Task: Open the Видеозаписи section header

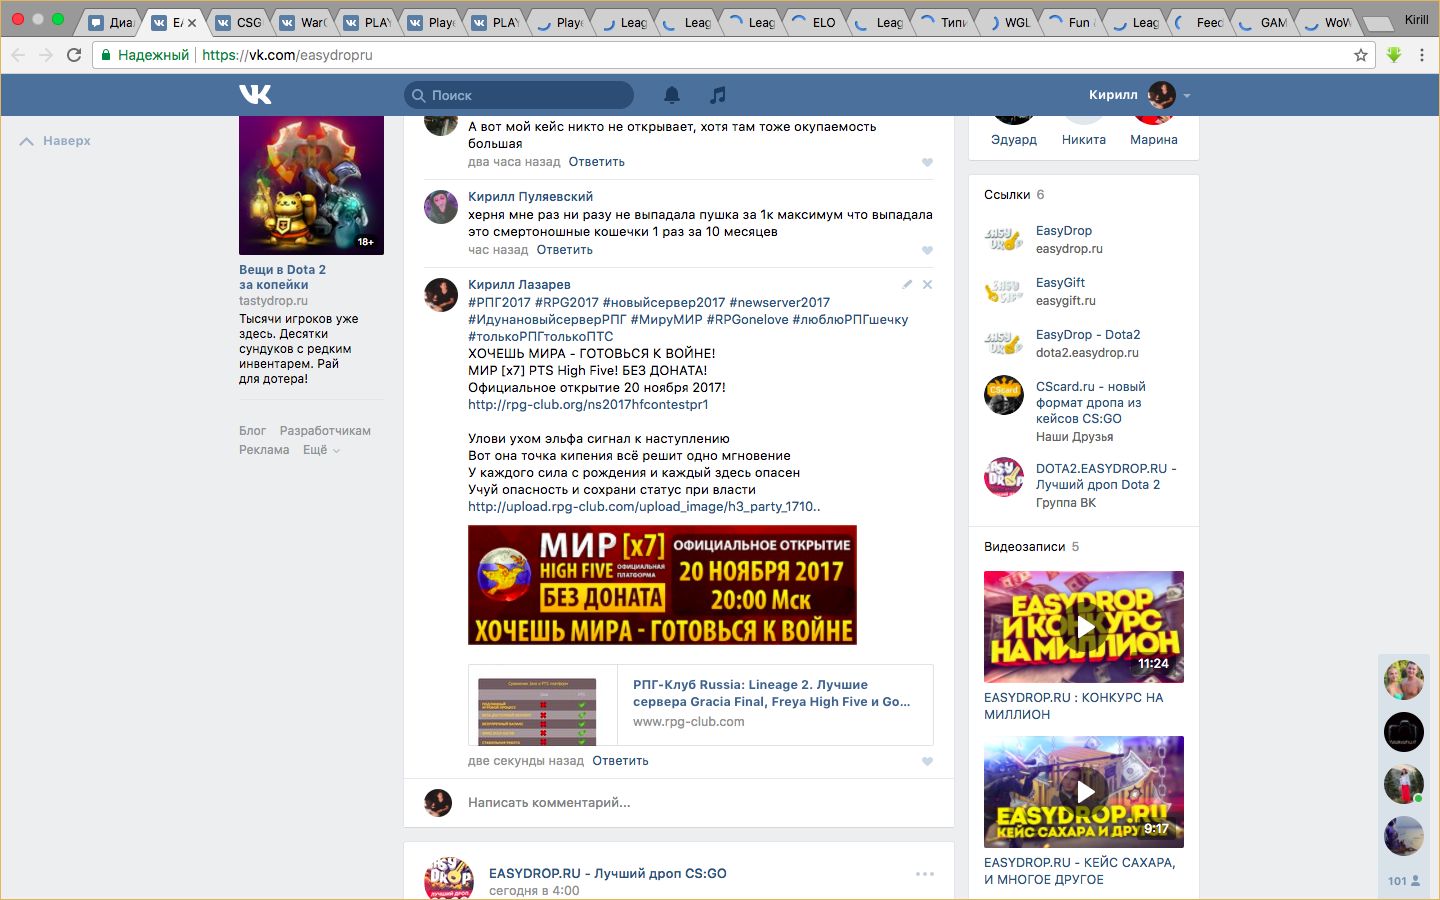Action: [x=1025, y=547]
